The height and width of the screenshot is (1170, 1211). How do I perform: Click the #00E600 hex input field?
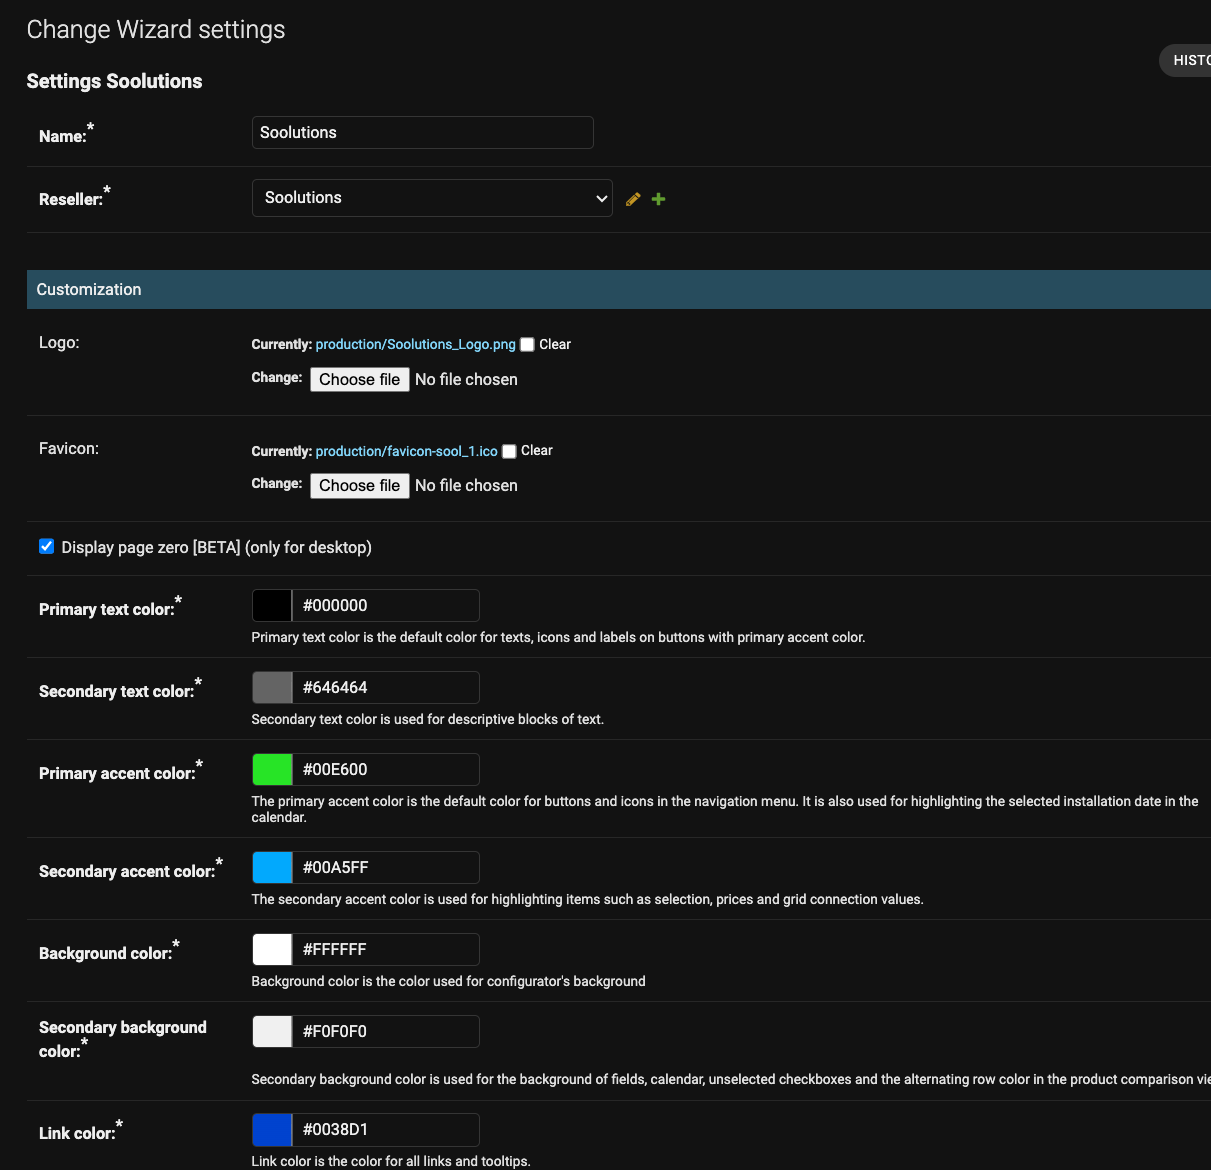[386, 770]
